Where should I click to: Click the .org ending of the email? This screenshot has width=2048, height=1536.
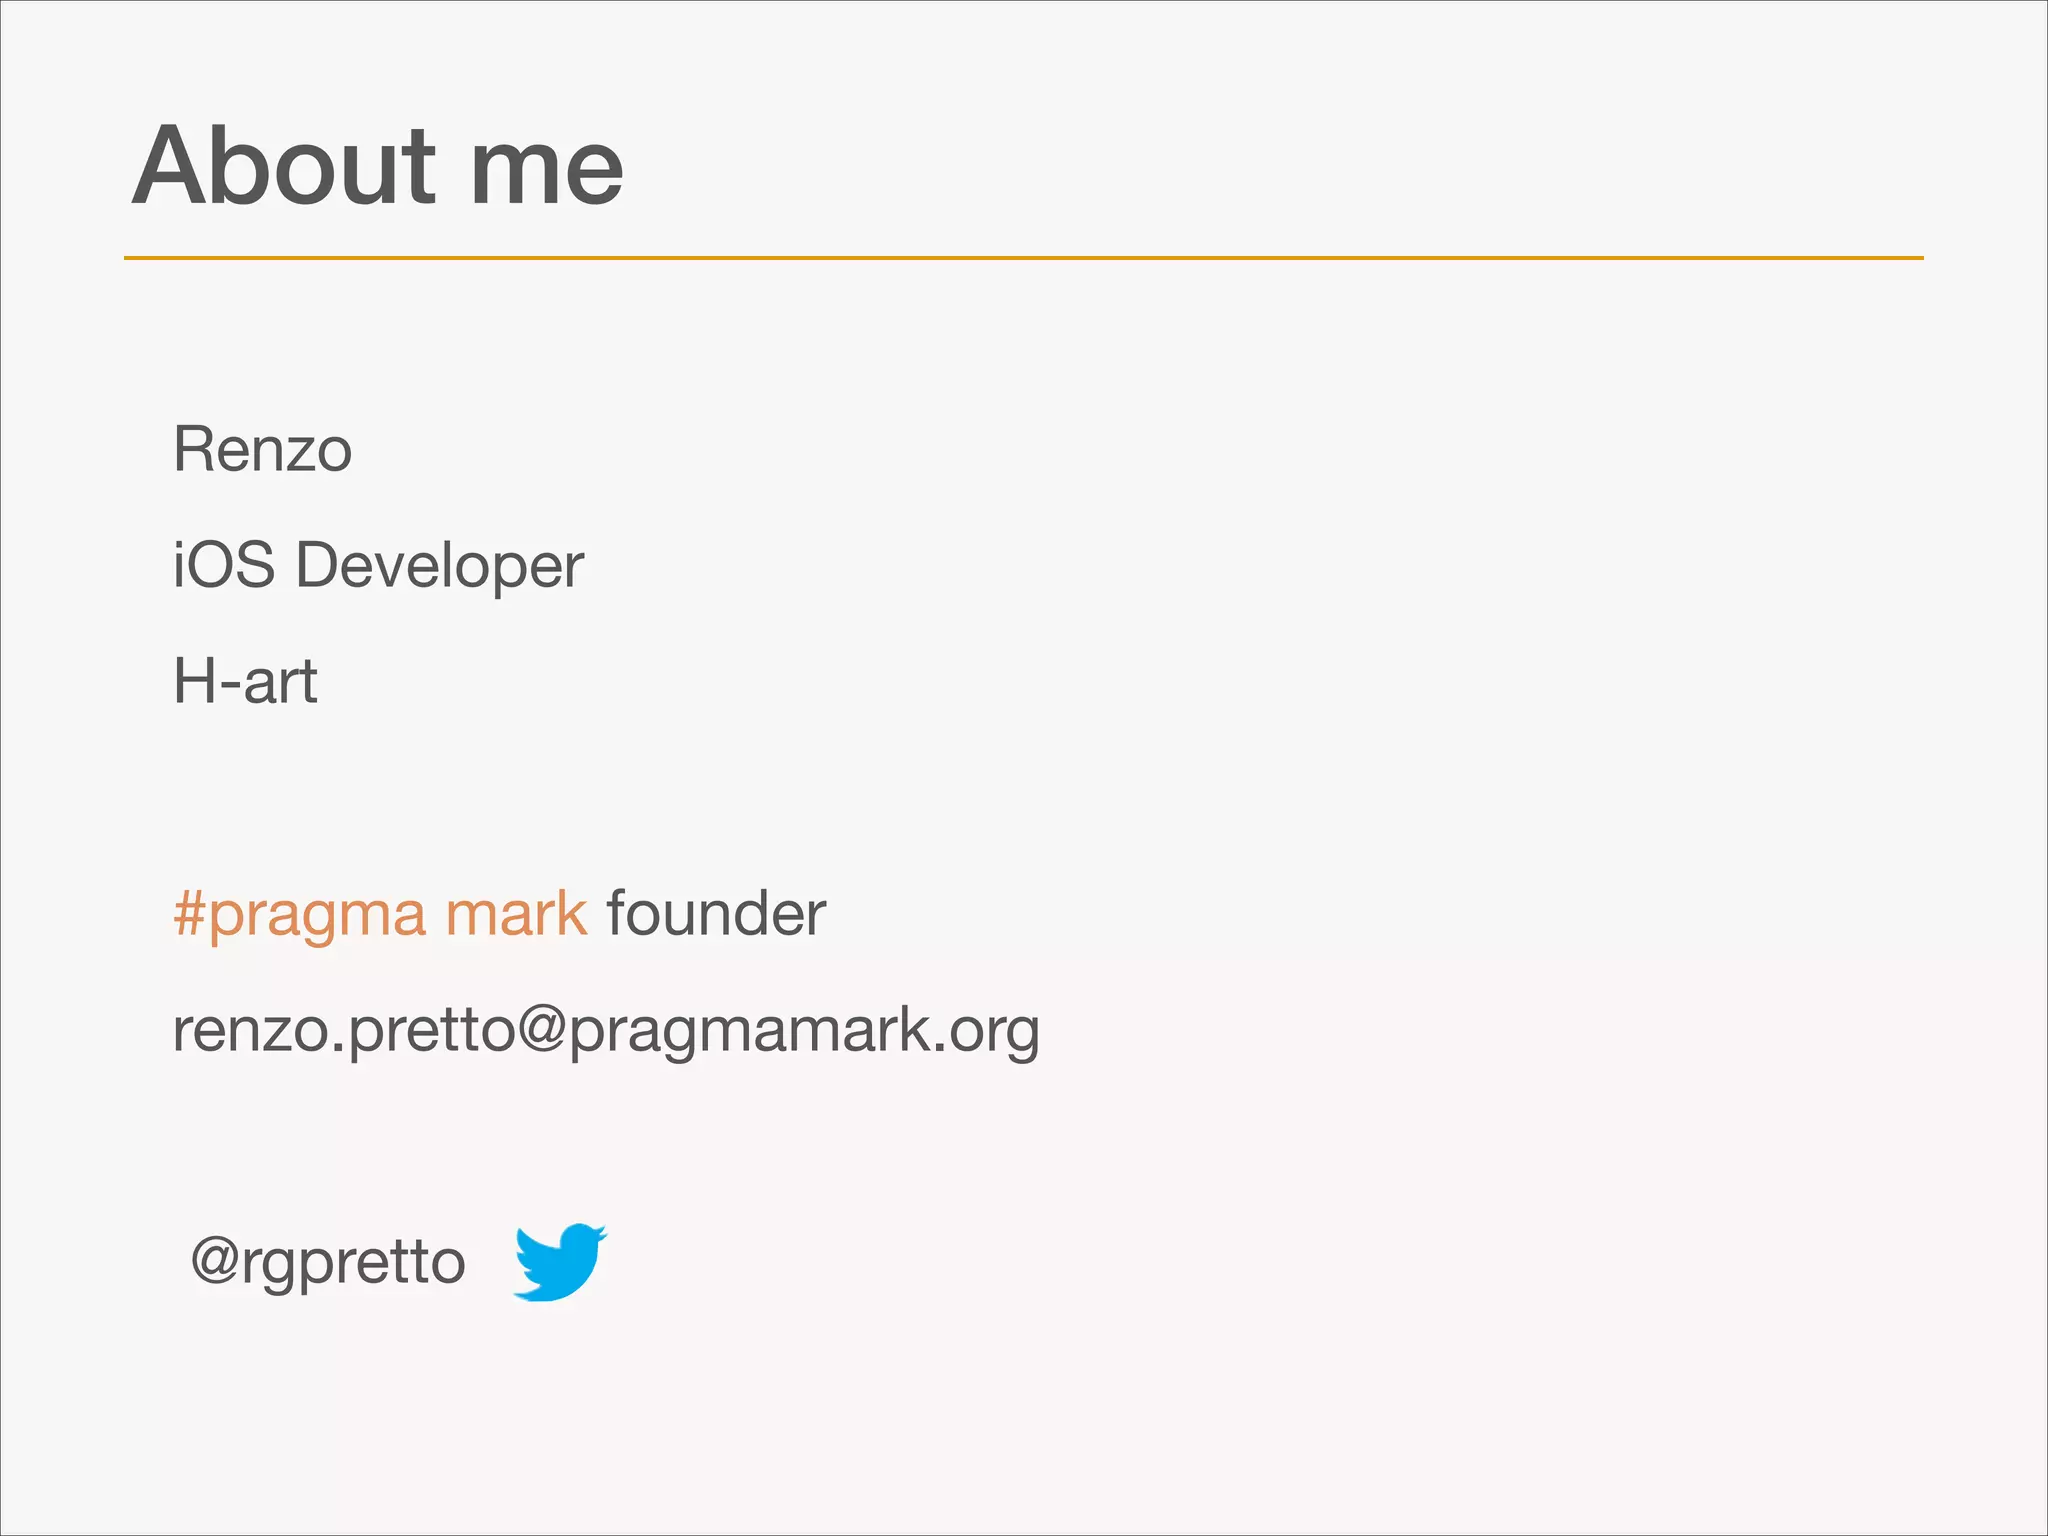pos(989,1032)
